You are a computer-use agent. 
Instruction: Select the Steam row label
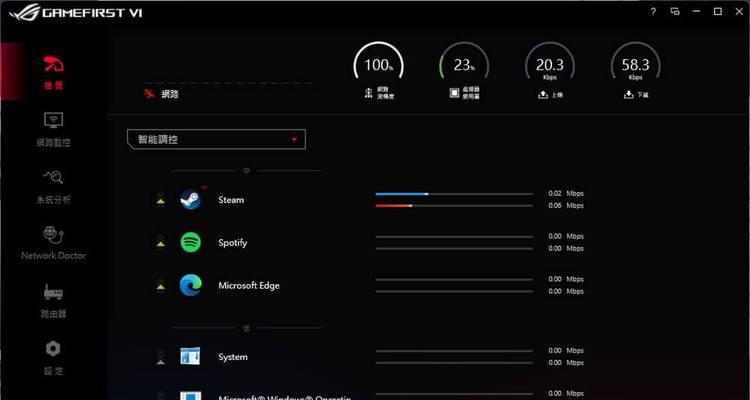pyautogui.click(x=231, y=200)
